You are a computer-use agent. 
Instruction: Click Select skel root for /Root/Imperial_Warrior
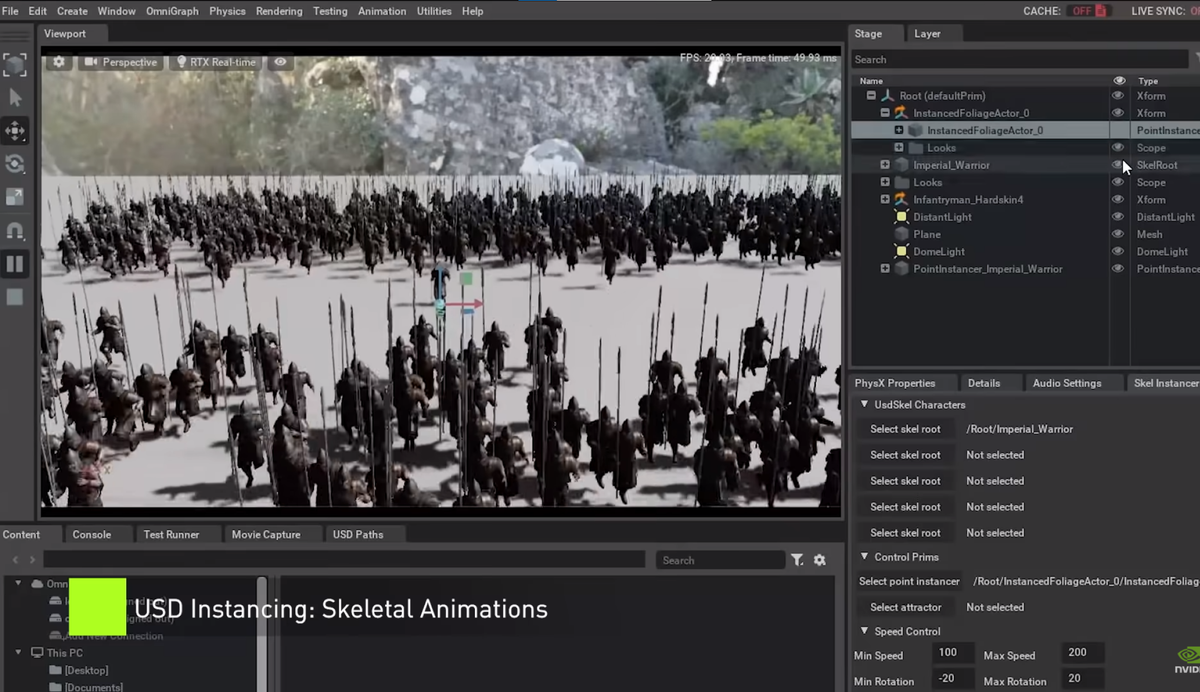coord(905,429)
